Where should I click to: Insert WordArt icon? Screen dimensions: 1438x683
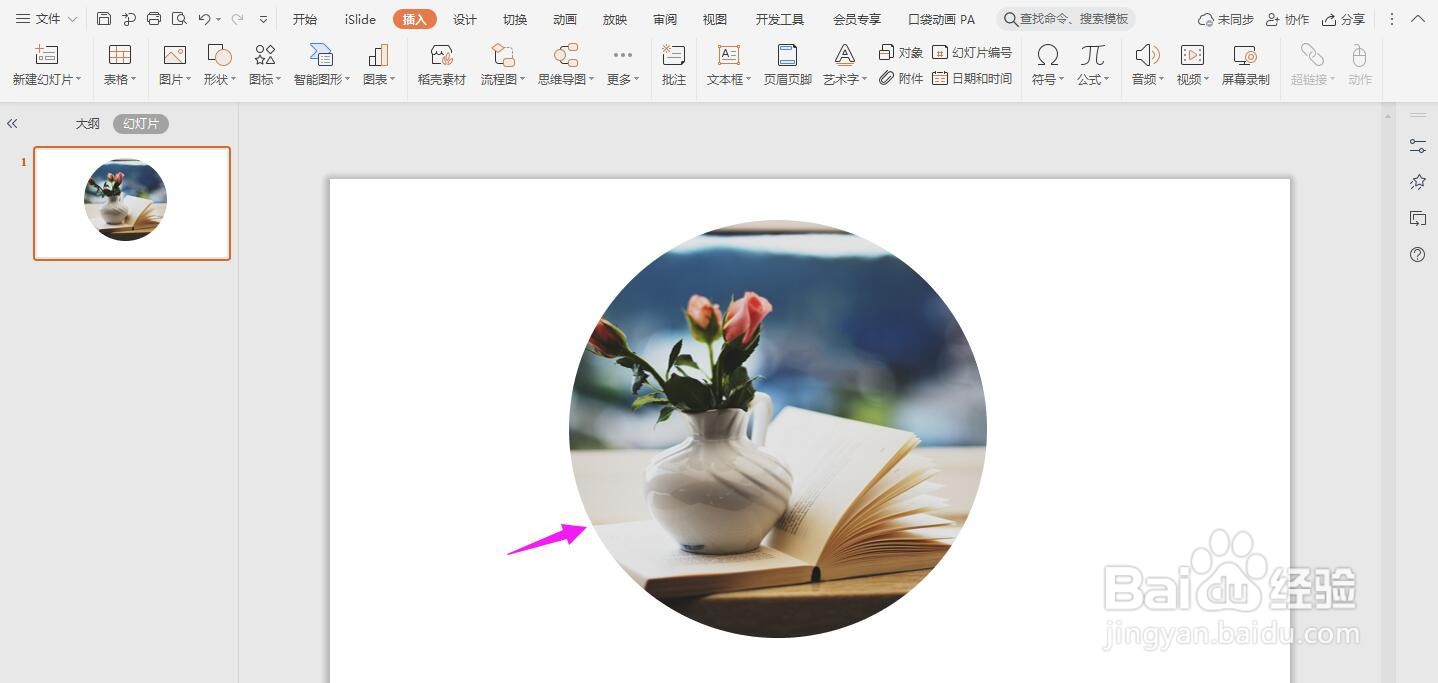coord(845,55)
